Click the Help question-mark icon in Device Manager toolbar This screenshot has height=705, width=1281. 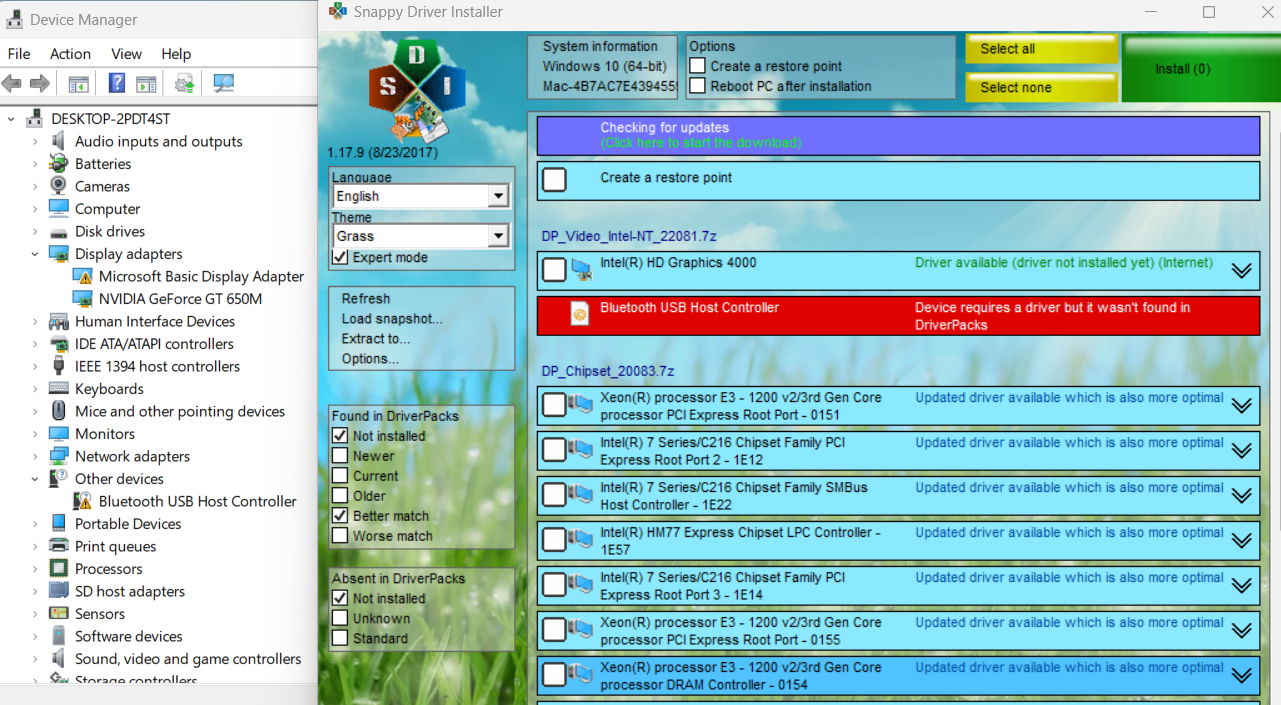[x=117, y=84]
